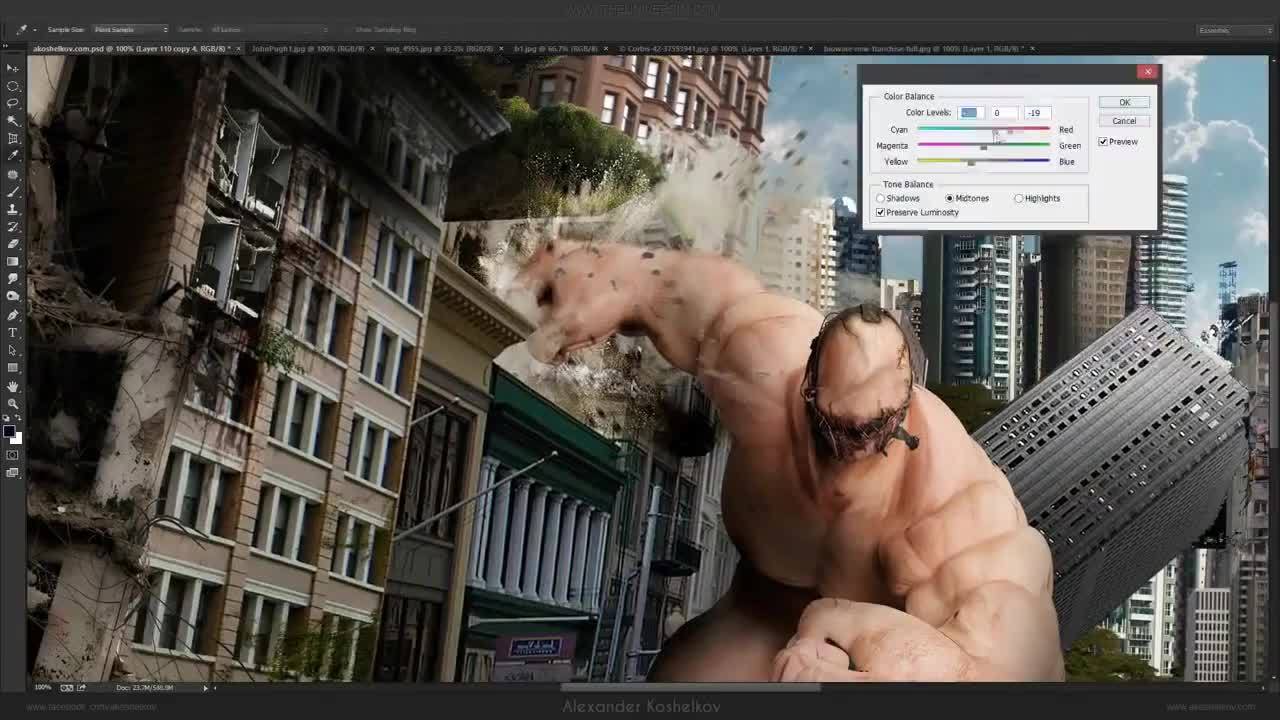Select the Brush tool

pos(13,191)
